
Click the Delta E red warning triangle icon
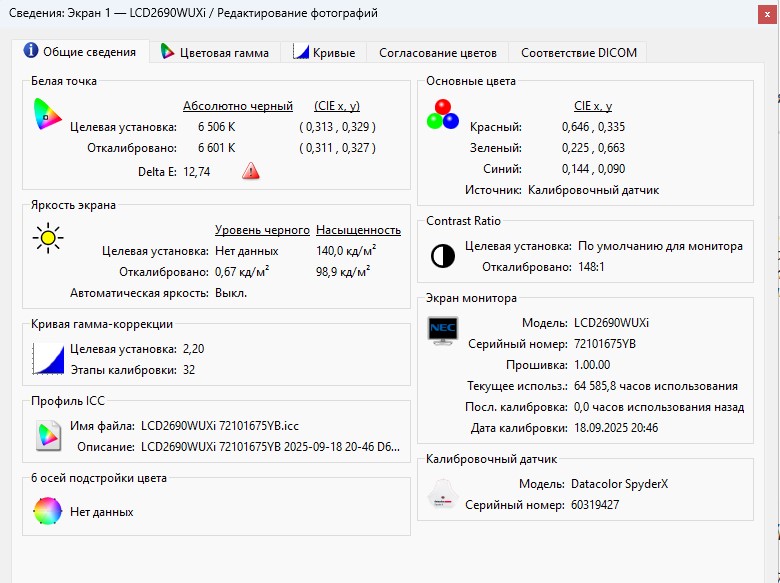tap(250, 172)
